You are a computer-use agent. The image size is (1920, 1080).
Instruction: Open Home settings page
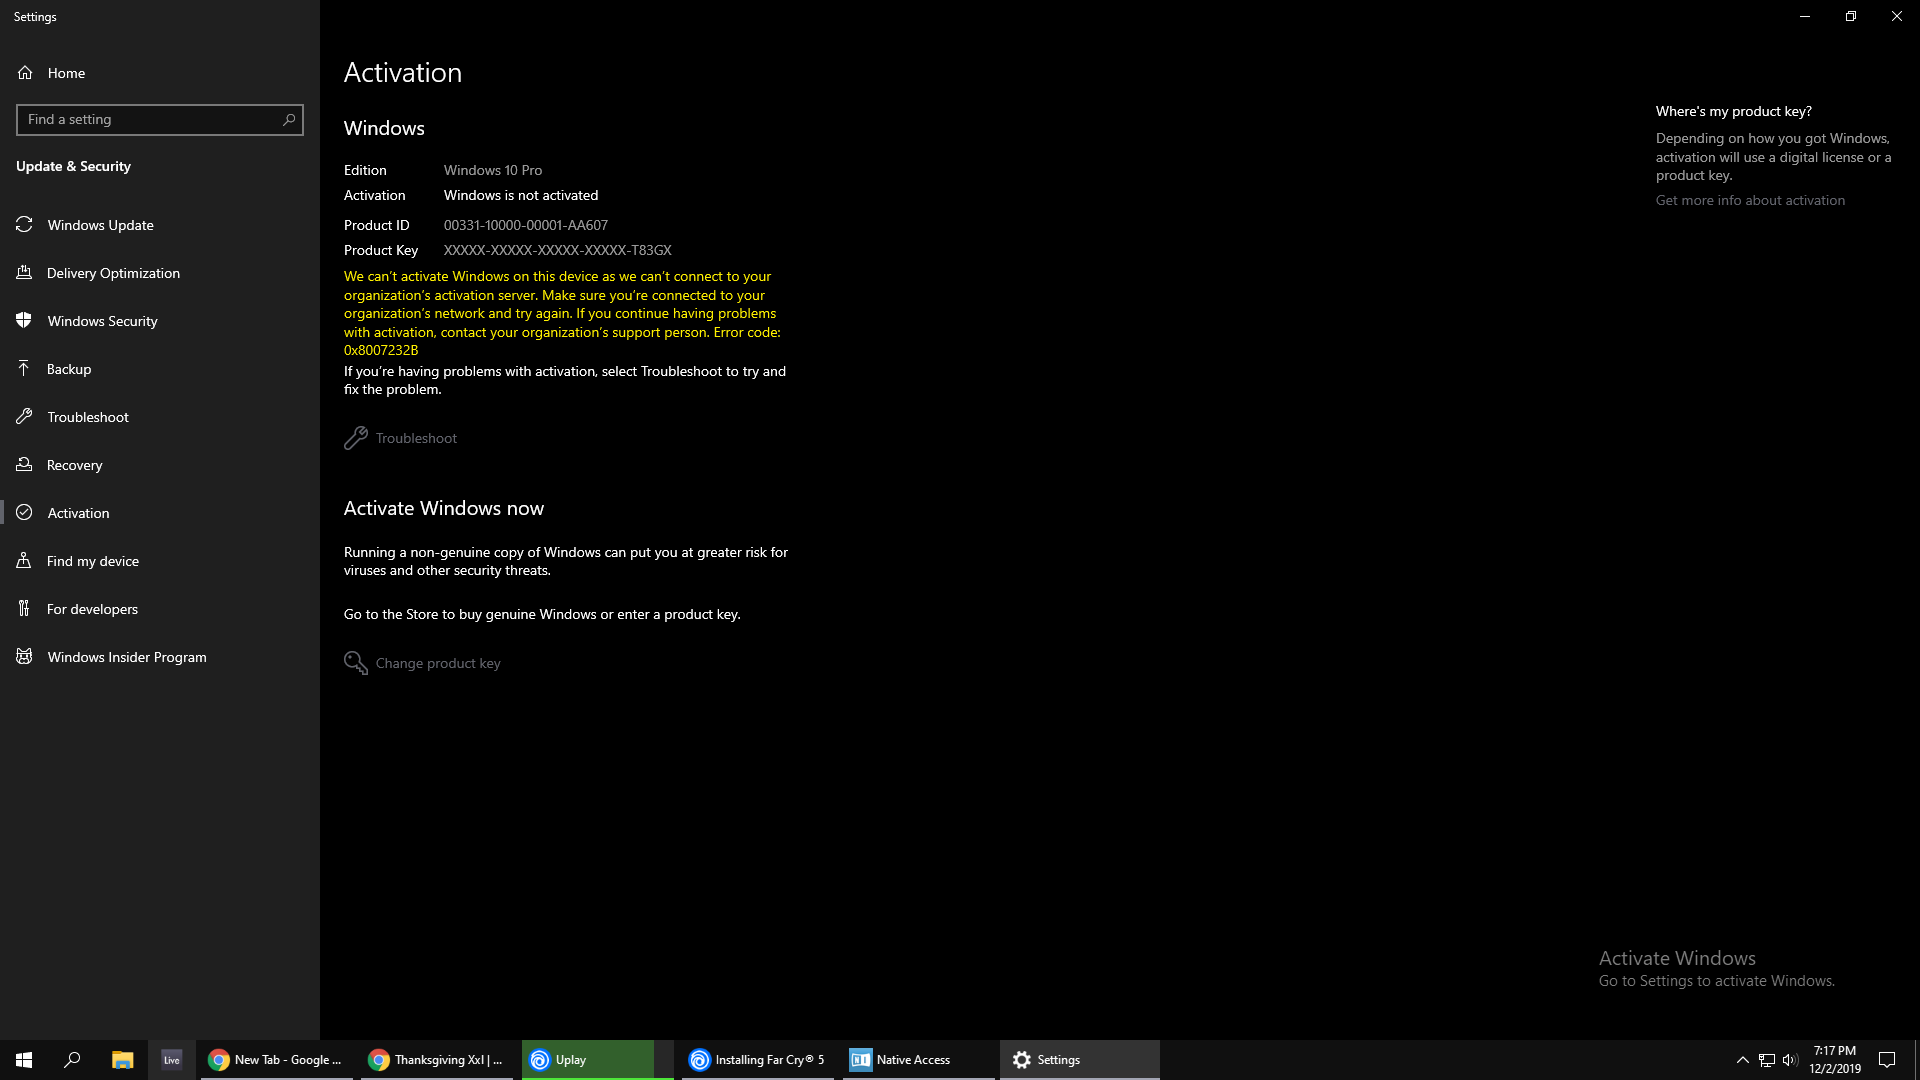pyautogui.click(x=66, y=73)
